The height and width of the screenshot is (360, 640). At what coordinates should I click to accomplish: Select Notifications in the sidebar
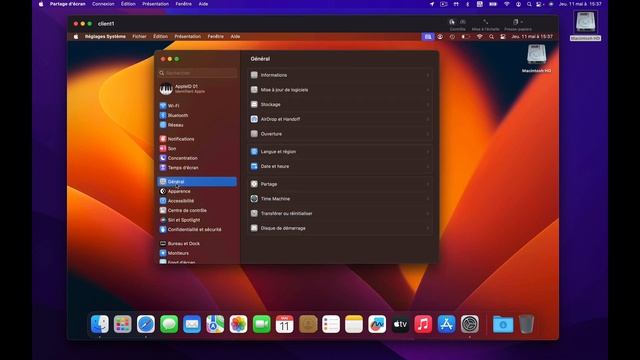[x=197, y=139]
